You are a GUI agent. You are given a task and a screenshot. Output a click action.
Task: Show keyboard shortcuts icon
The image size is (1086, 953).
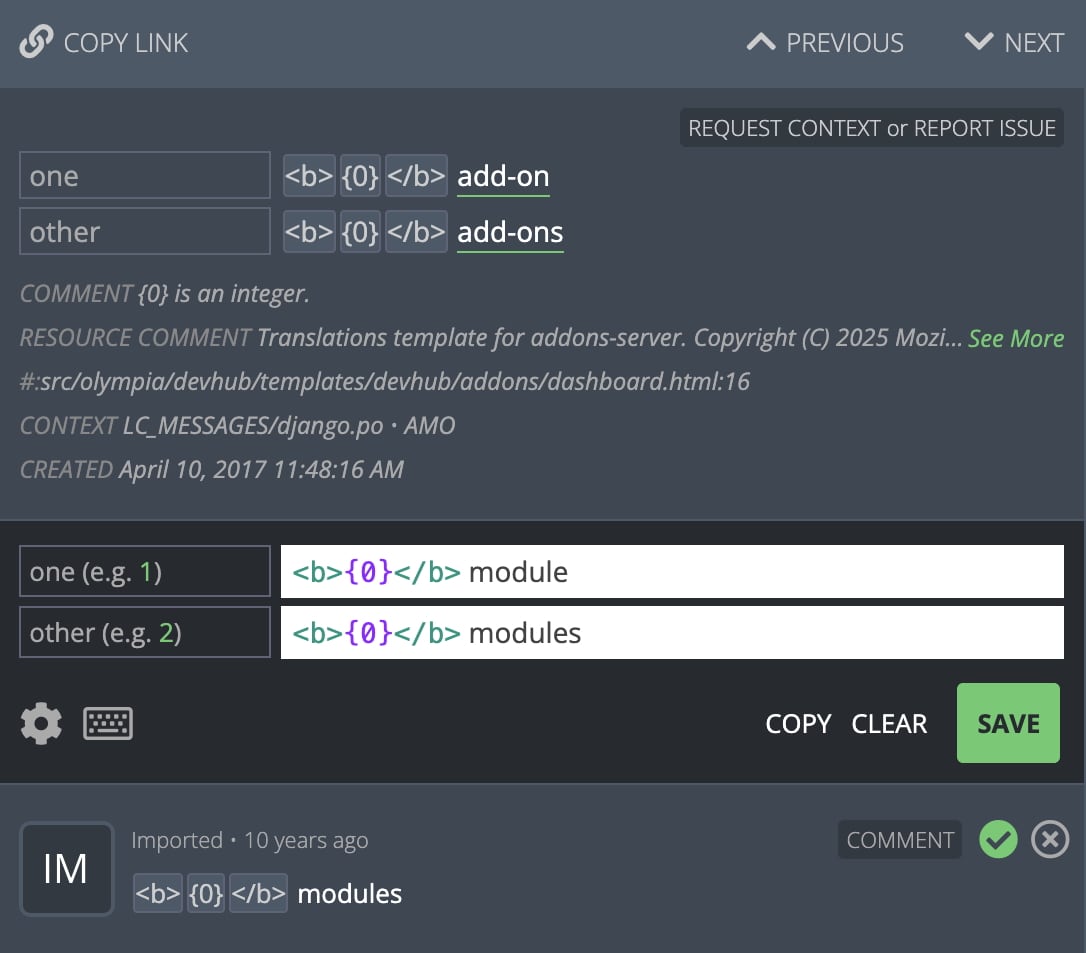coord(108,723)
